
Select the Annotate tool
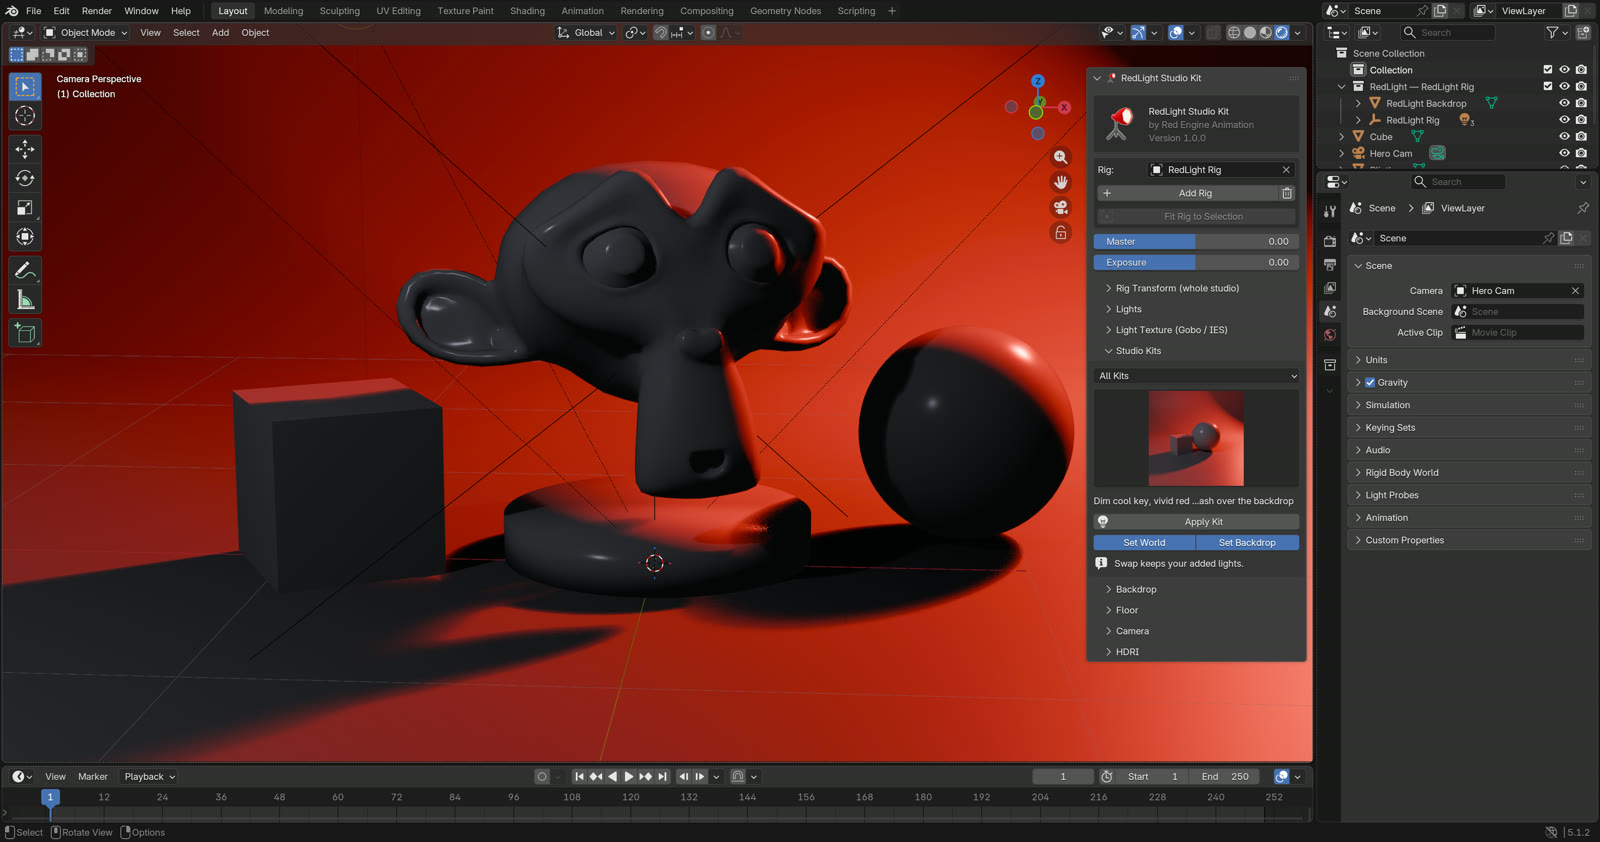point(25,271)
